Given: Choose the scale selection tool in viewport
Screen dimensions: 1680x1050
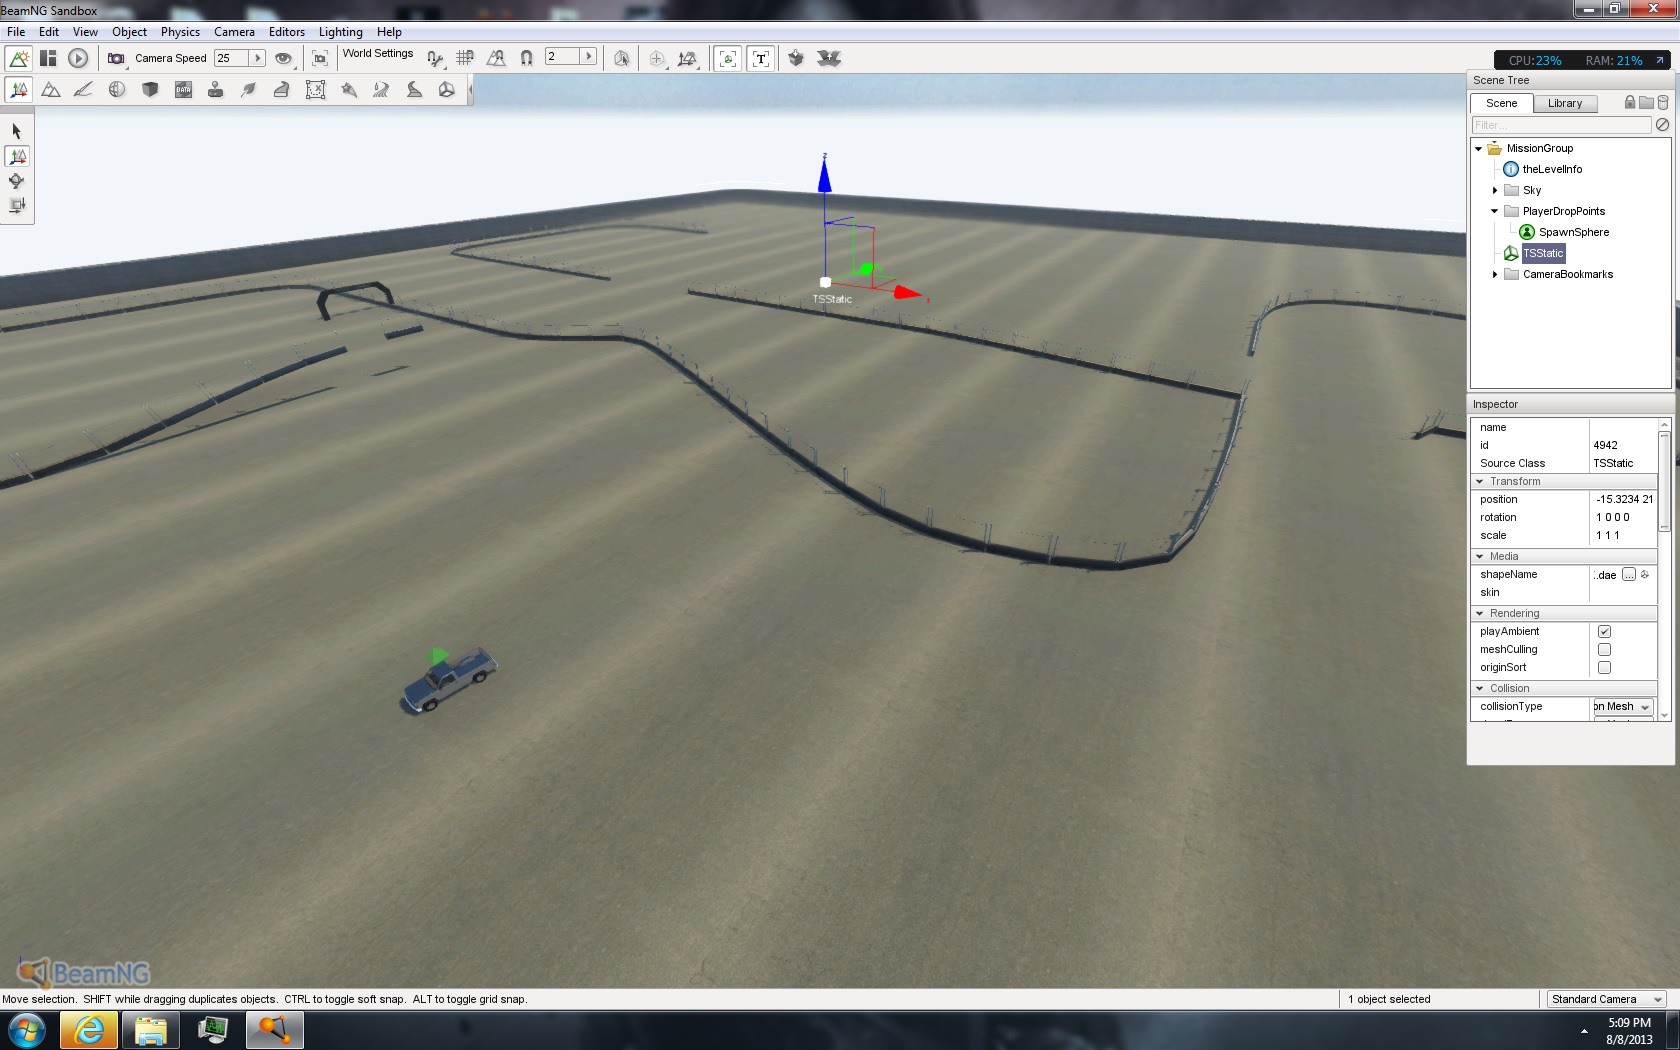Looking at the screenshot, I should (x=17, y=206).
